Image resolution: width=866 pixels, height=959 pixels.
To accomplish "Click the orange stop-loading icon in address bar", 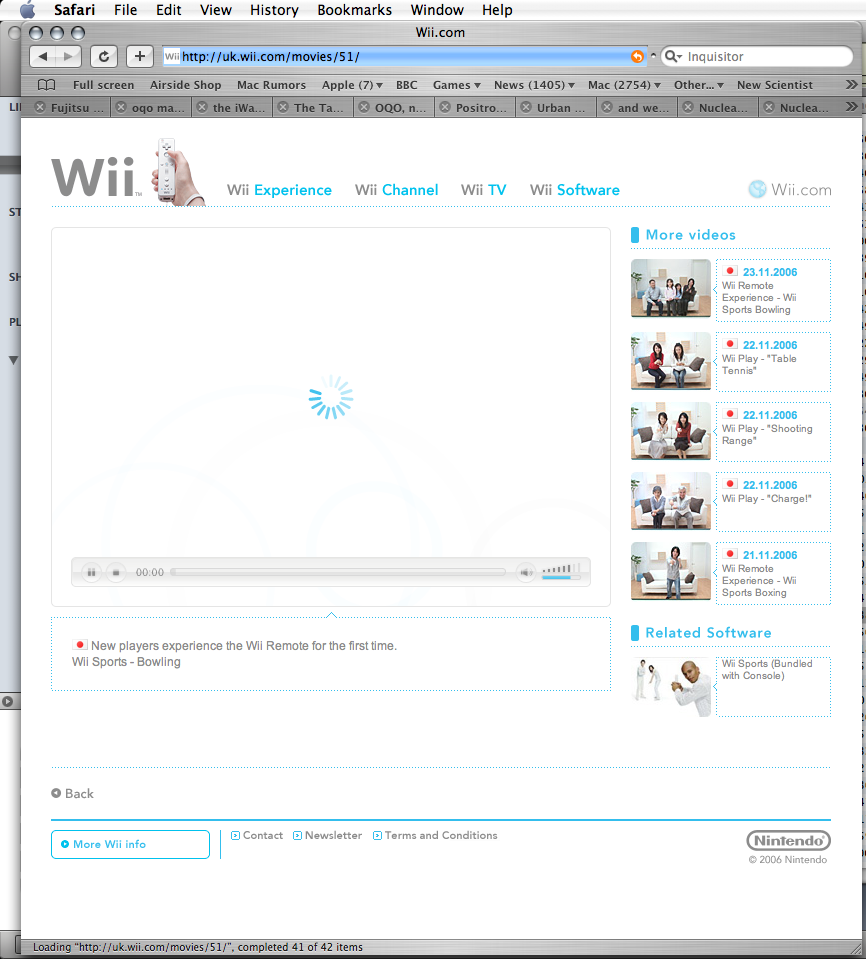I will pyautogui.click(x=637, y=57).
